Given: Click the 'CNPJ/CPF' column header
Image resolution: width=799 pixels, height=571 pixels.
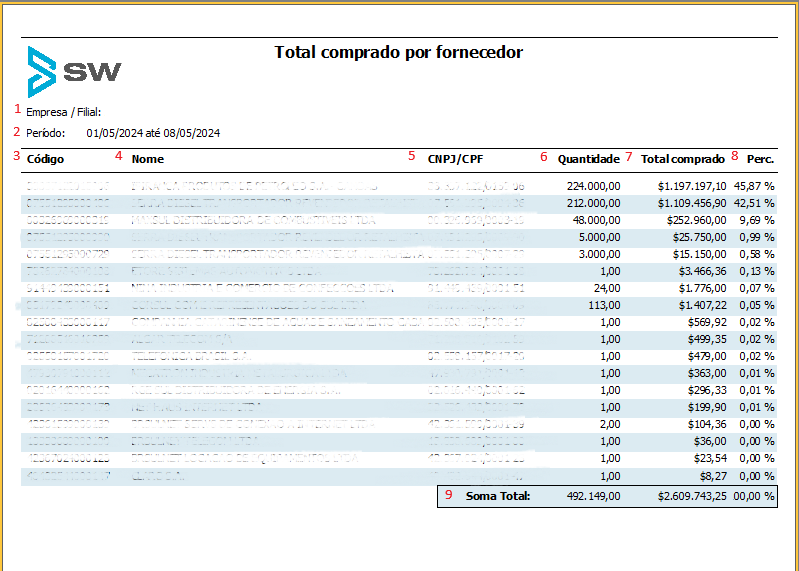Looking at the screenshot, I should [456, 159].
